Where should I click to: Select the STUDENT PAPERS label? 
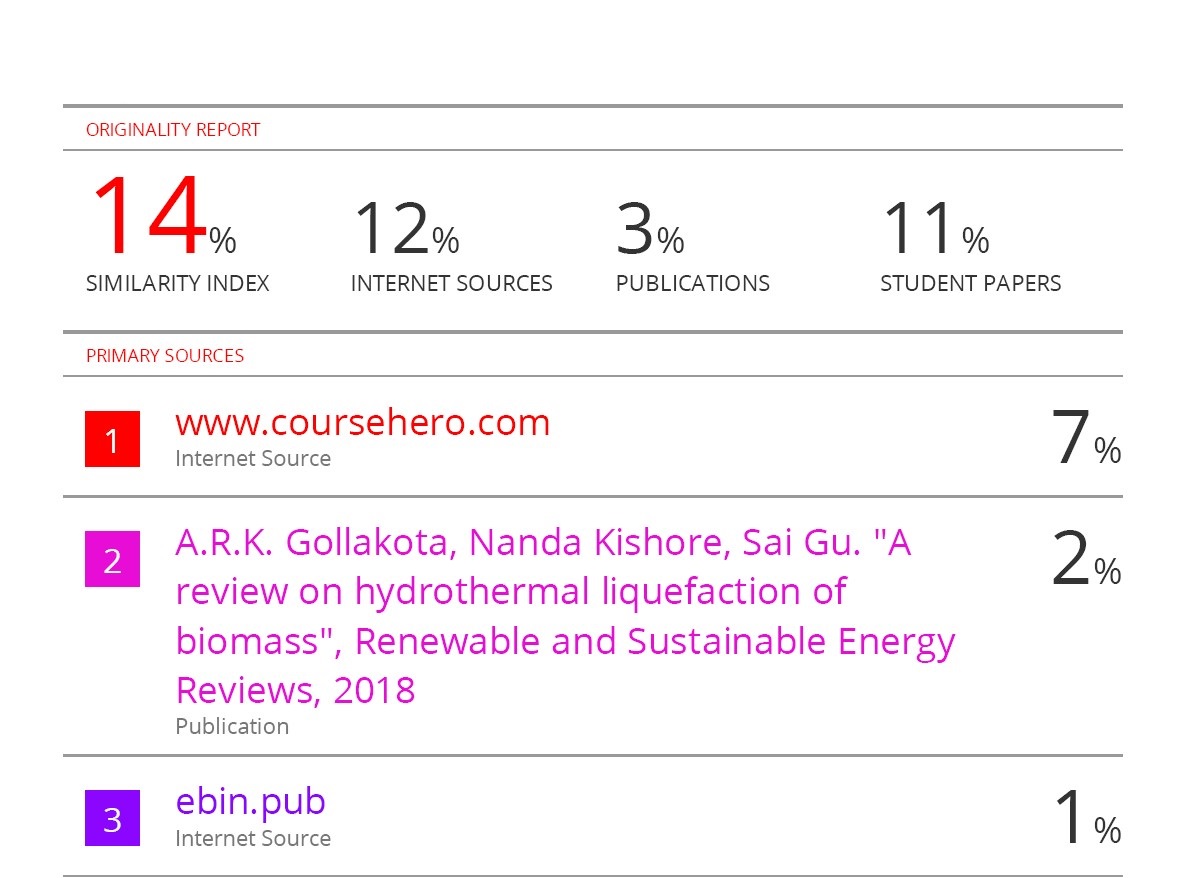click(x=970, y=284)
